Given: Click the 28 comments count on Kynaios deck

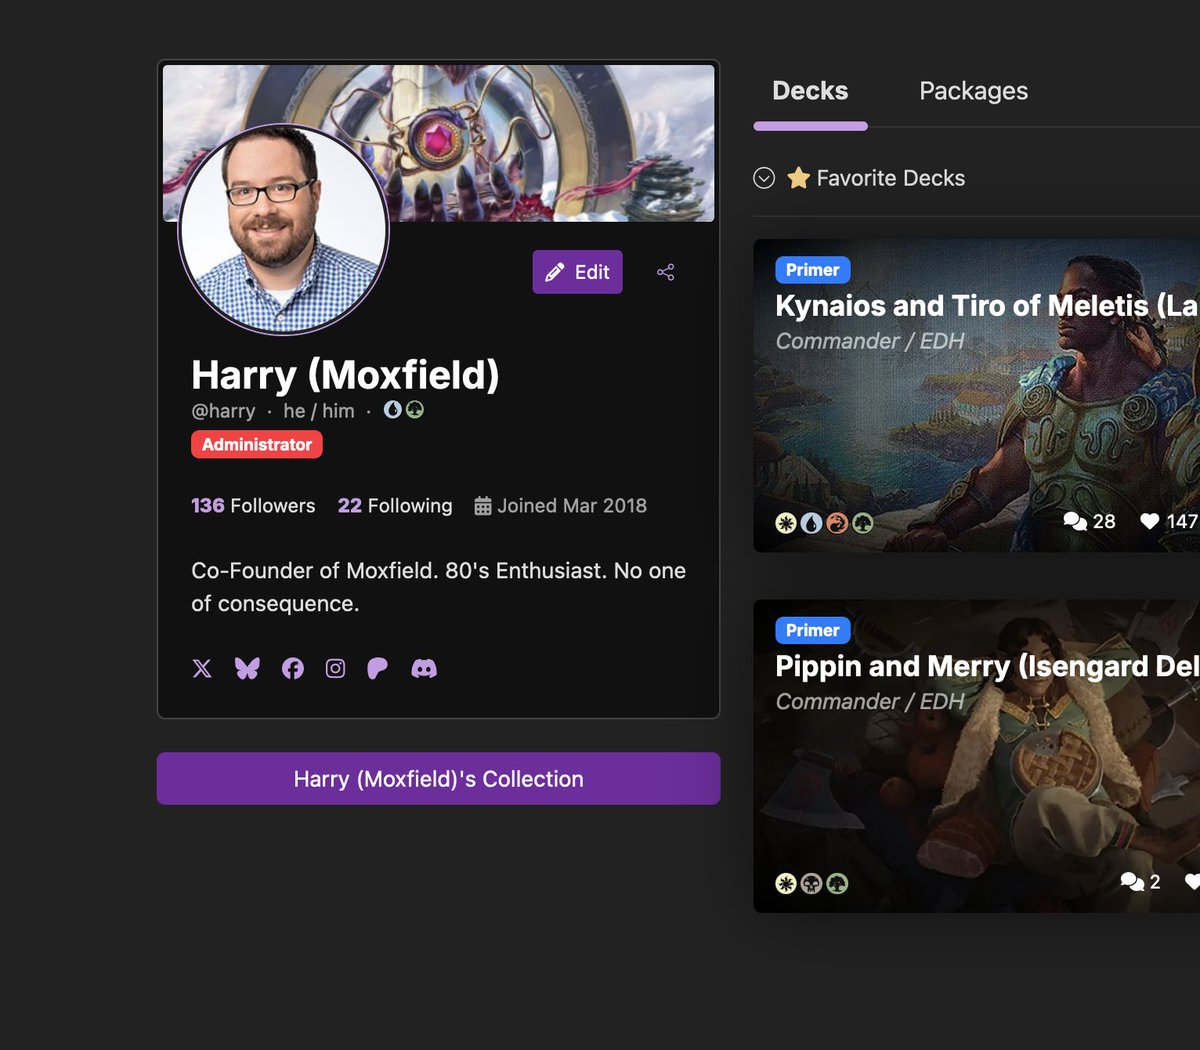Looking at the screenshot, I should click(1104, 521).
